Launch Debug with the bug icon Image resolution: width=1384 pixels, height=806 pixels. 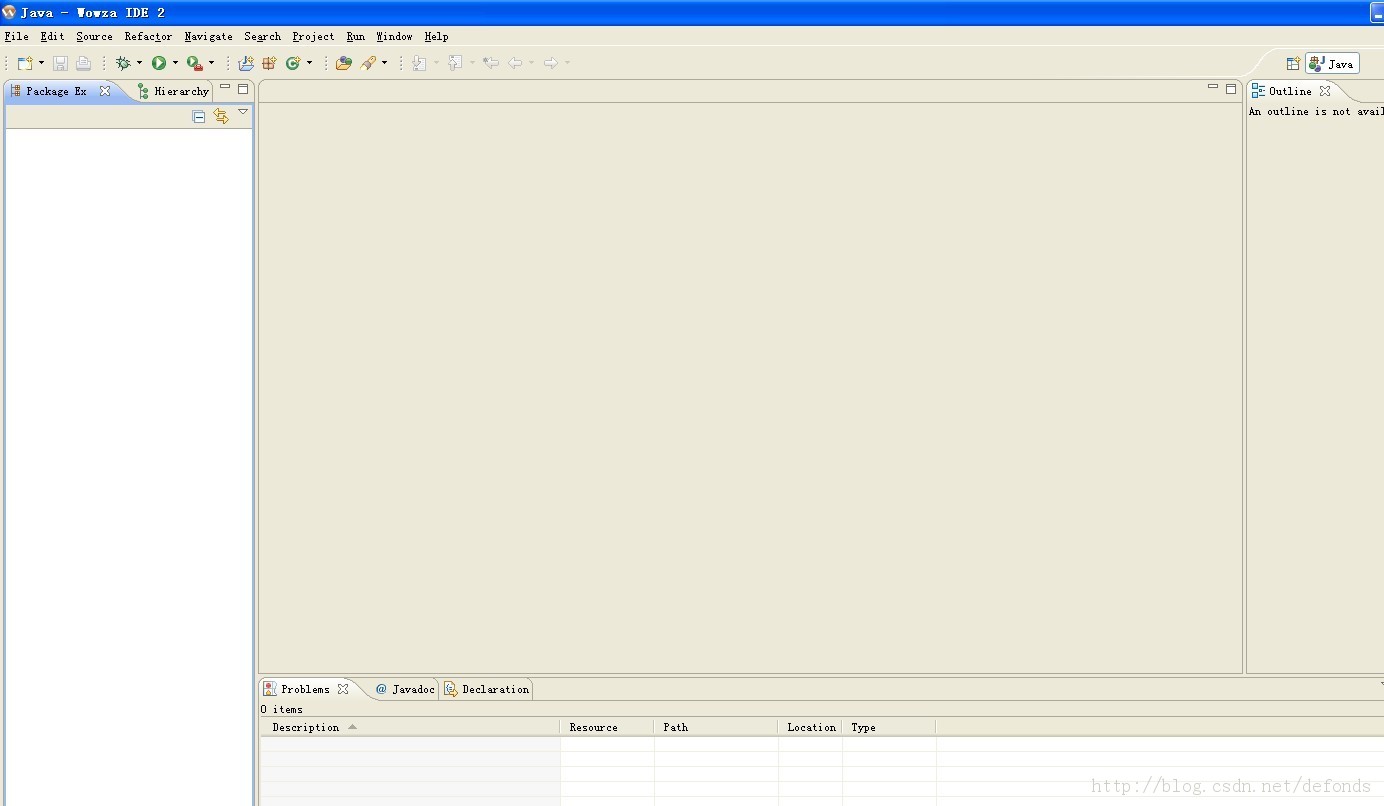click(123, 63)
